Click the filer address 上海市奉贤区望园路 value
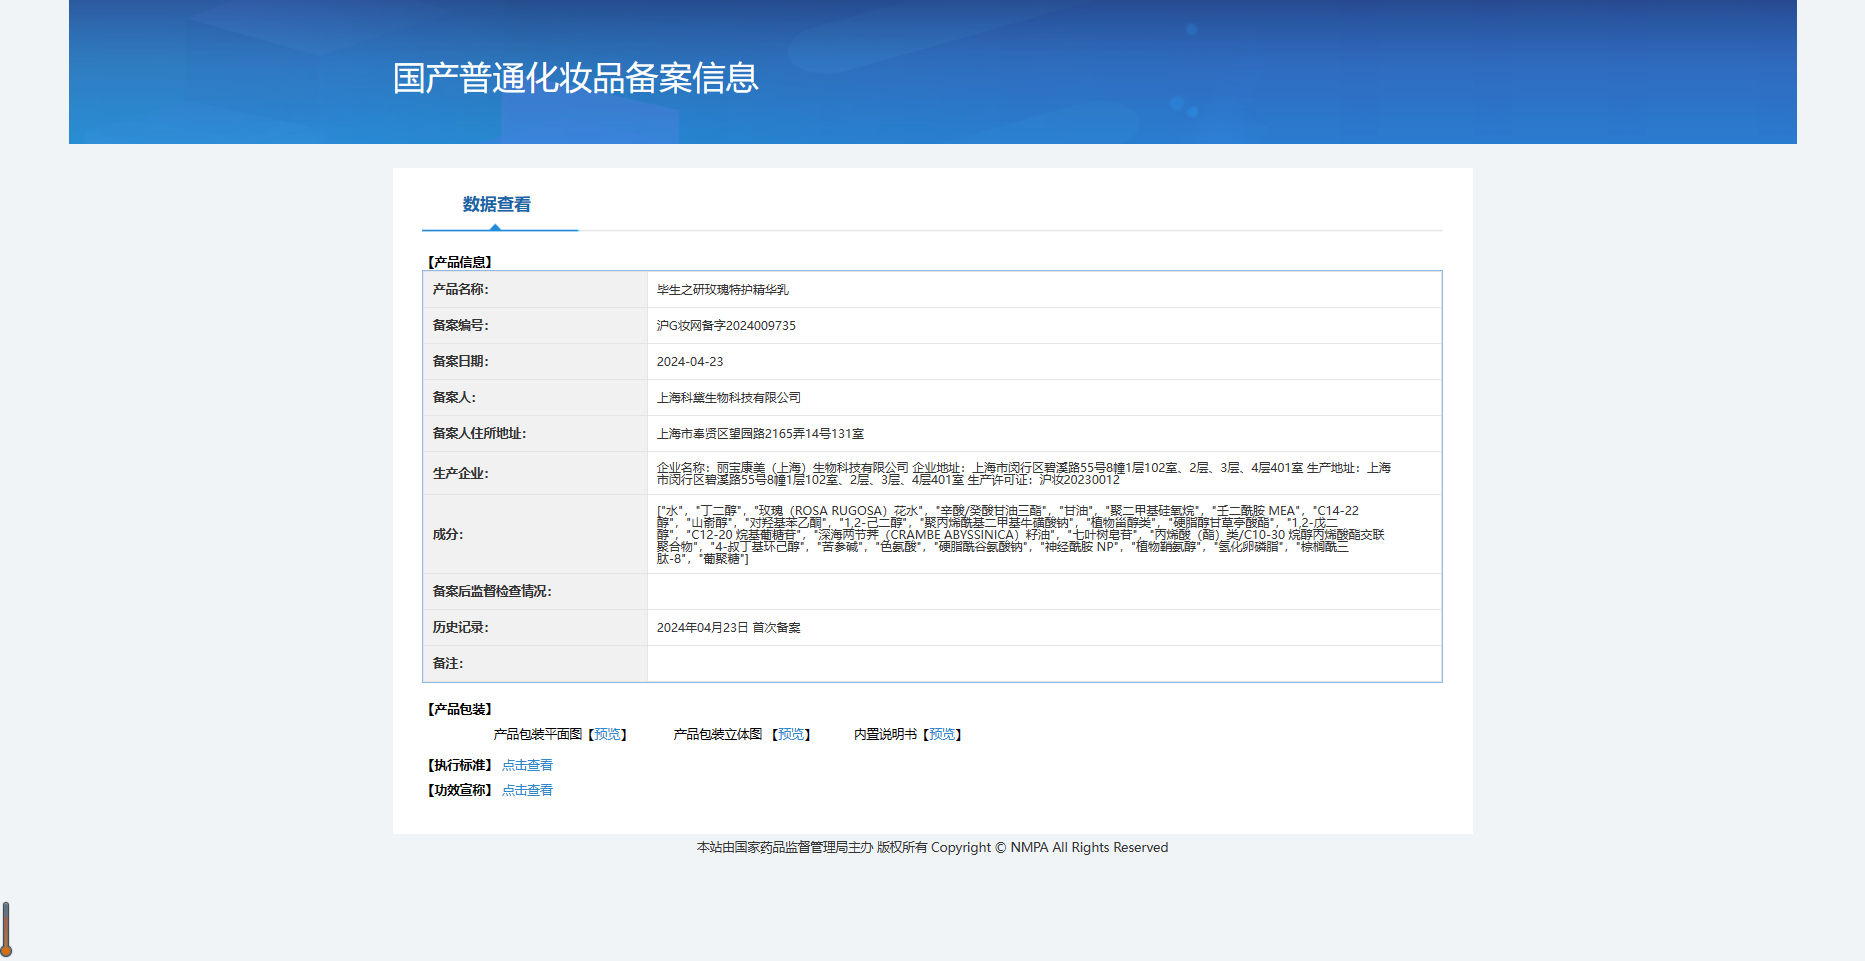The height and width of the screenshot is (961, 1865). click(x=760, y=434)
